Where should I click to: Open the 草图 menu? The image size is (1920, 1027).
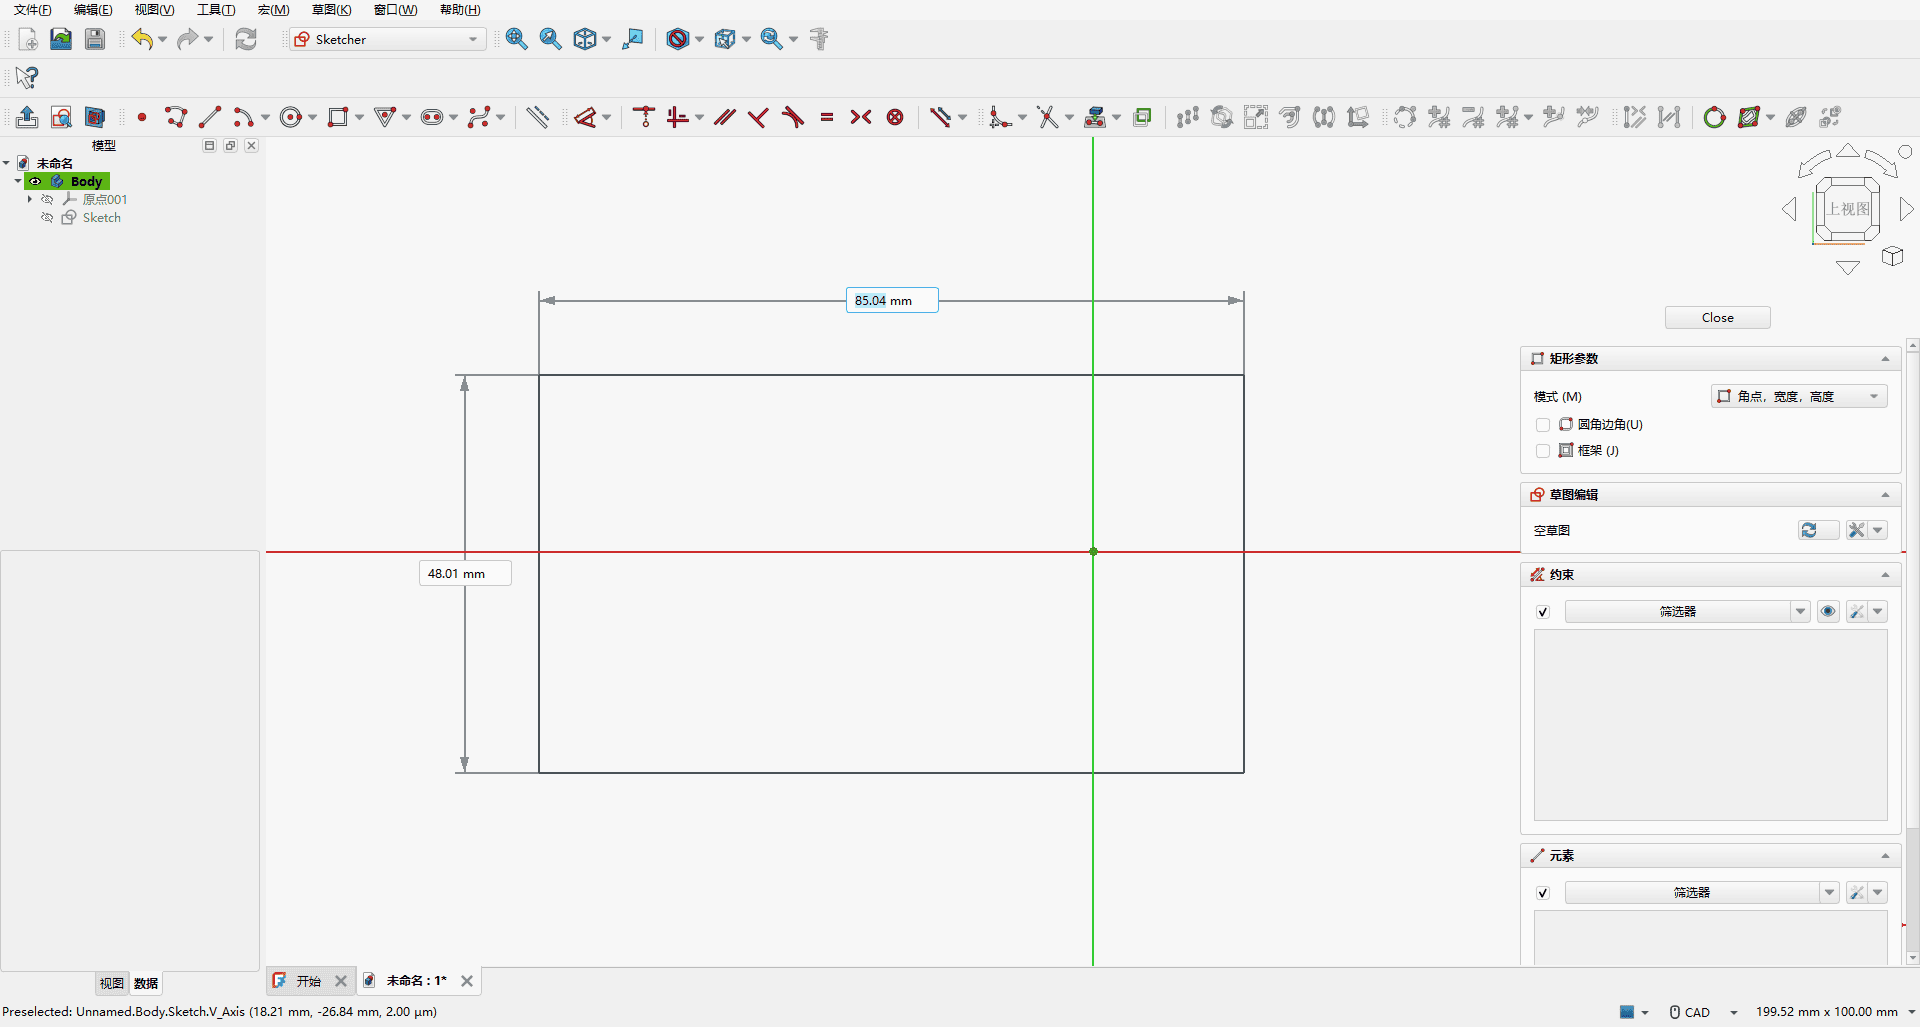coord(331,10)
